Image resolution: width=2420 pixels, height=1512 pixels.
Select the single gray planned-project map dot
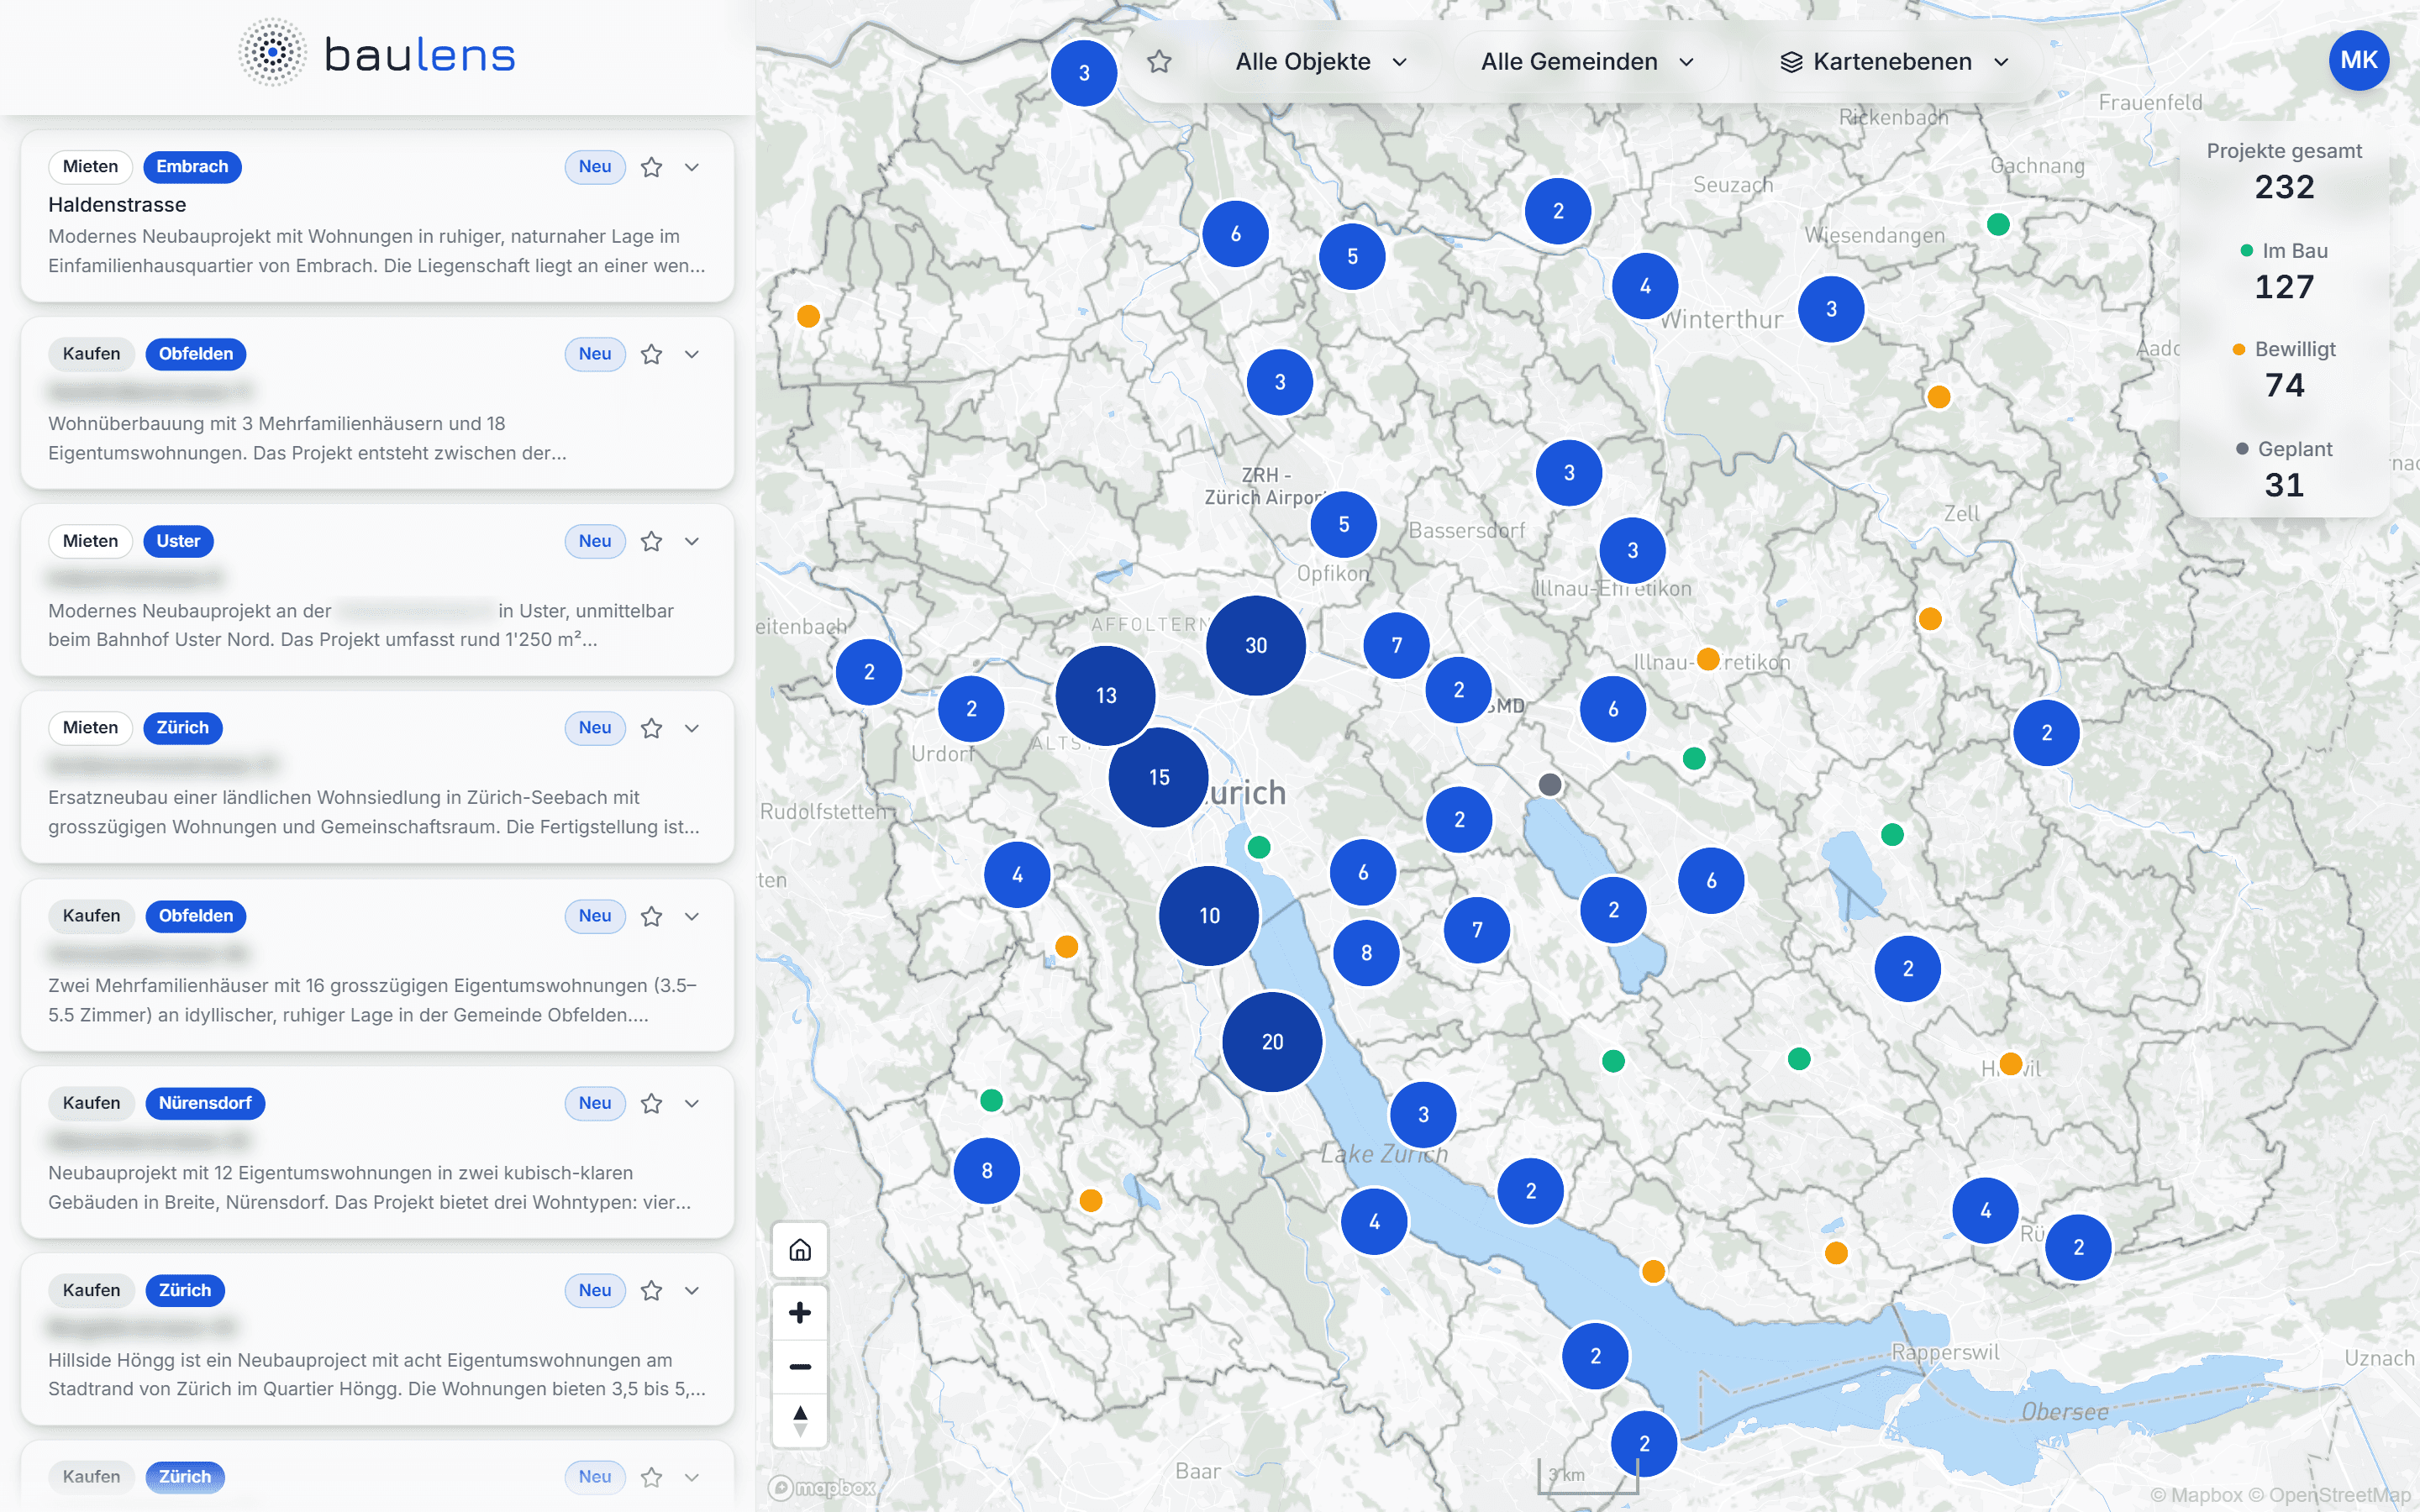1550,785
